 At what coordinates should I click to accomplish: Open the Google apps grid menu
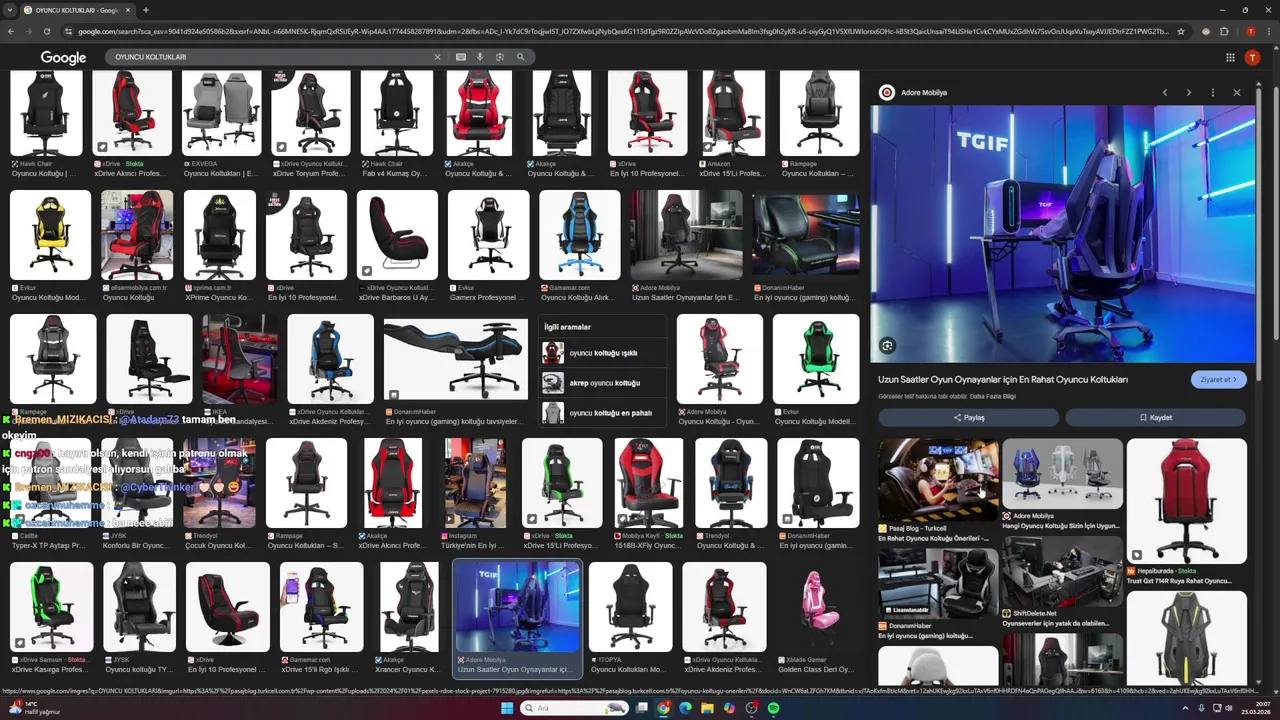coord(1230,57)
